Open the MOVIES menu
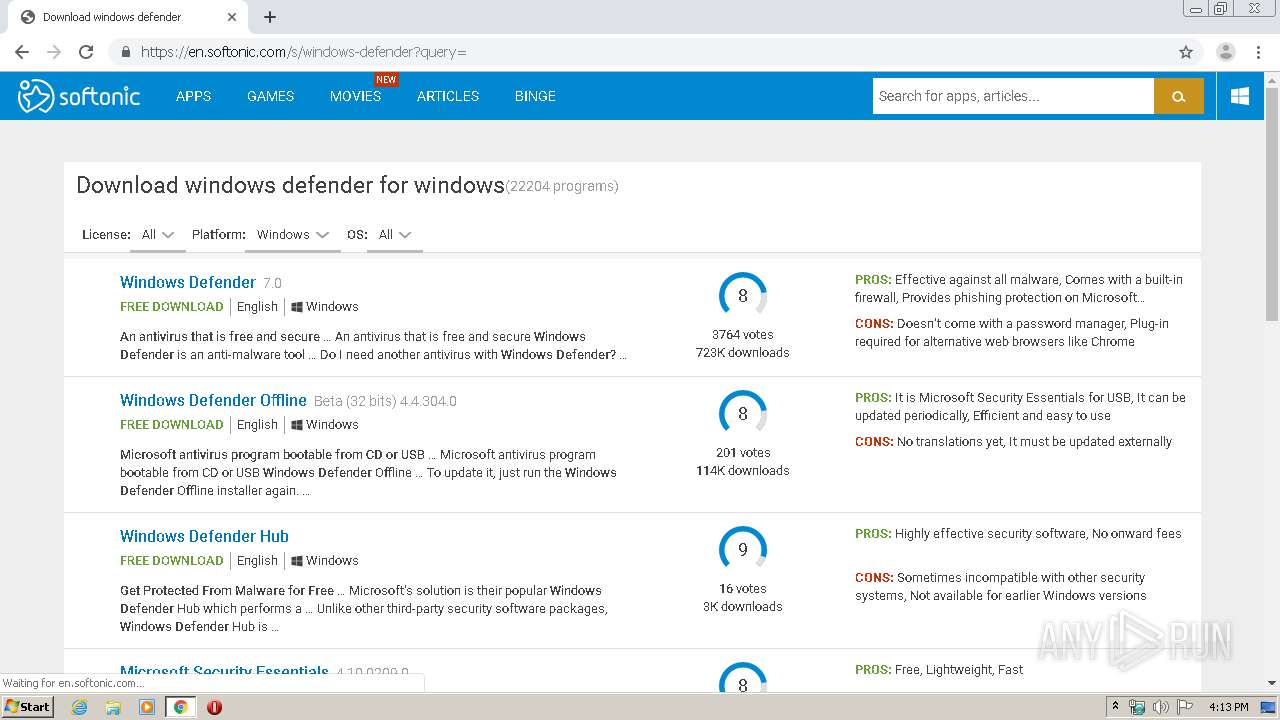The height and width of the screenshot is (720, 1280). (356, 96)
